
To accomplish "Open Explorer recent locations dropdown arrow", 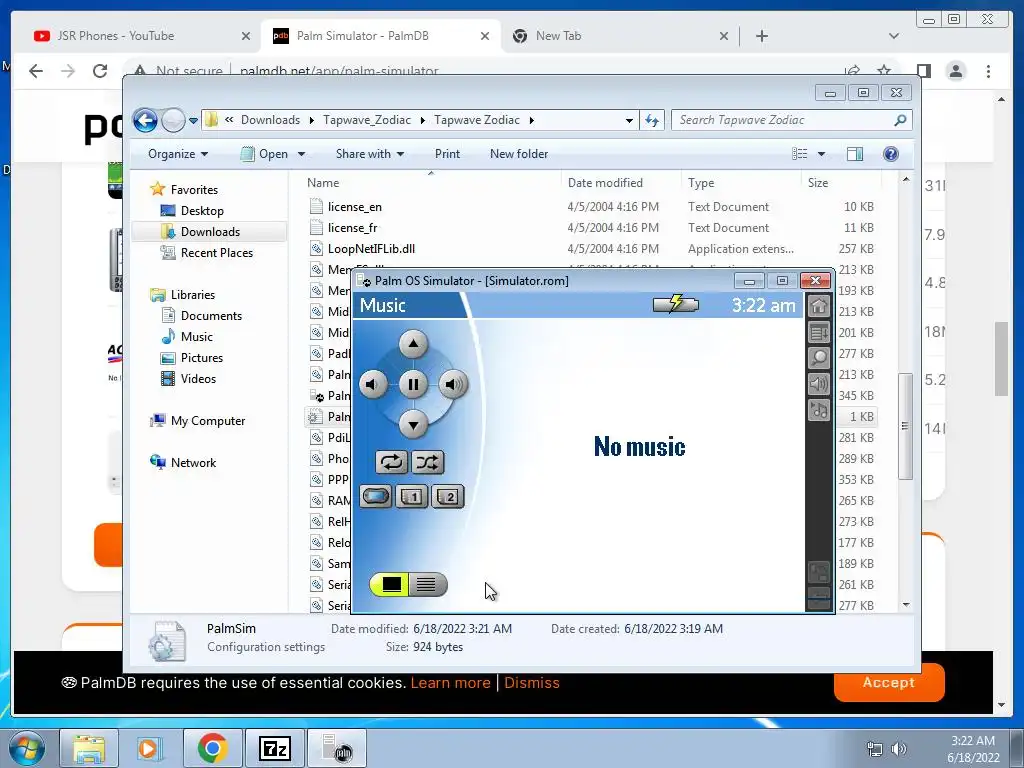I will [x=193, y=121].
